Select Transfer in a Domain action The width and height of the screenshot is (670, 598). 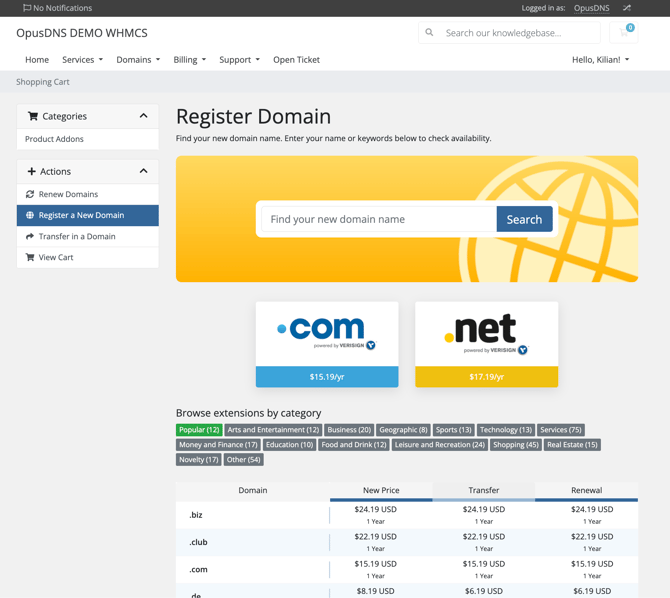tap(88, 236)
